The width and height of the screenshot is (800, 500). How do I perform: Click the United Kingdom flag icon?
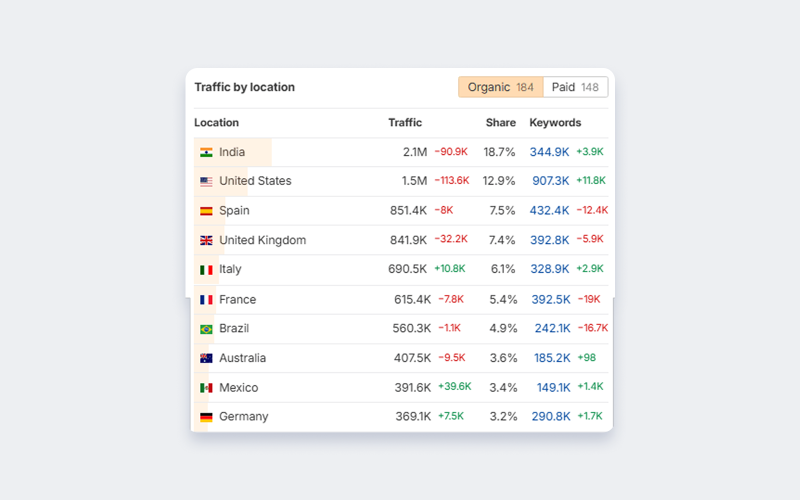click(206, 241)
